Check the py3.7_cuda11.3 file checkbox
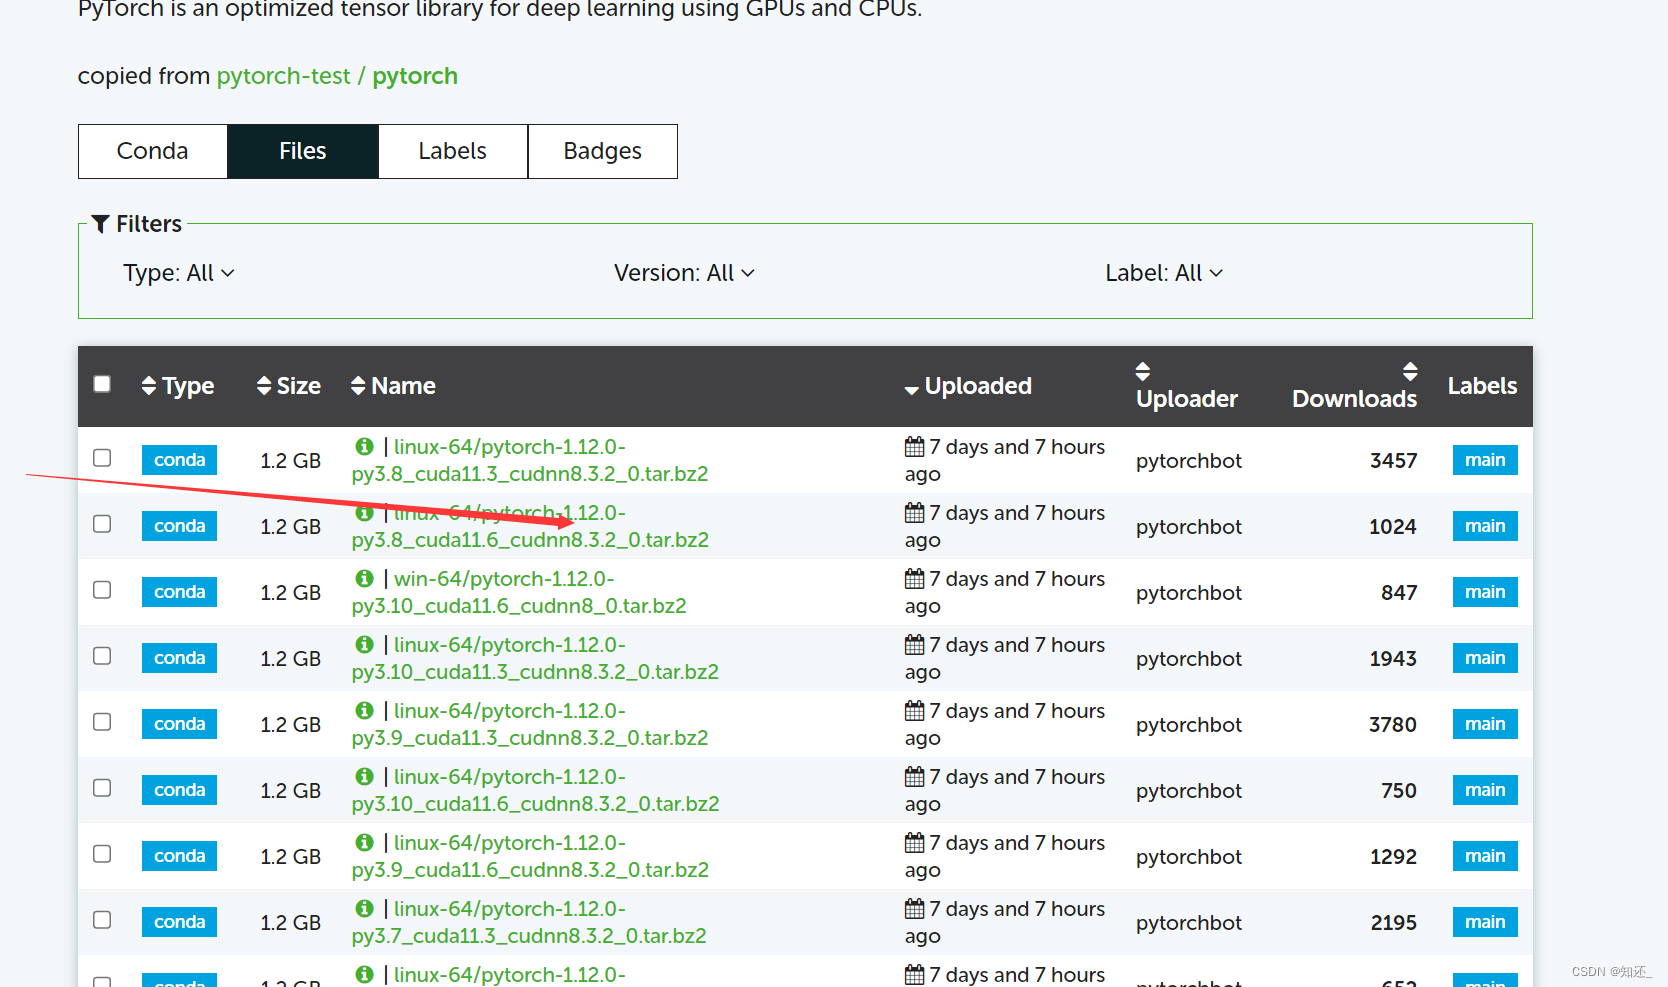This screenshot has width=1668, height=987. [x=102, y=920]
